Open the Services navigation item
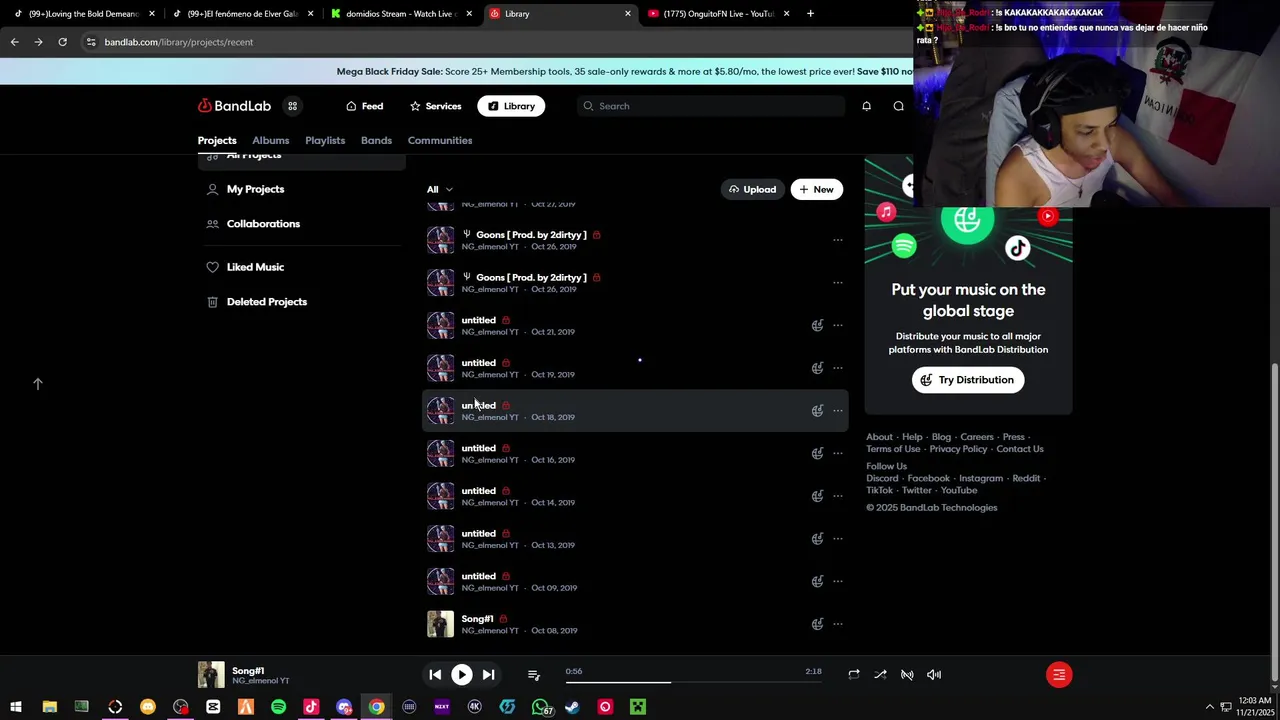The height and width of the screenshot is (720, 1280). coord(435,106)
